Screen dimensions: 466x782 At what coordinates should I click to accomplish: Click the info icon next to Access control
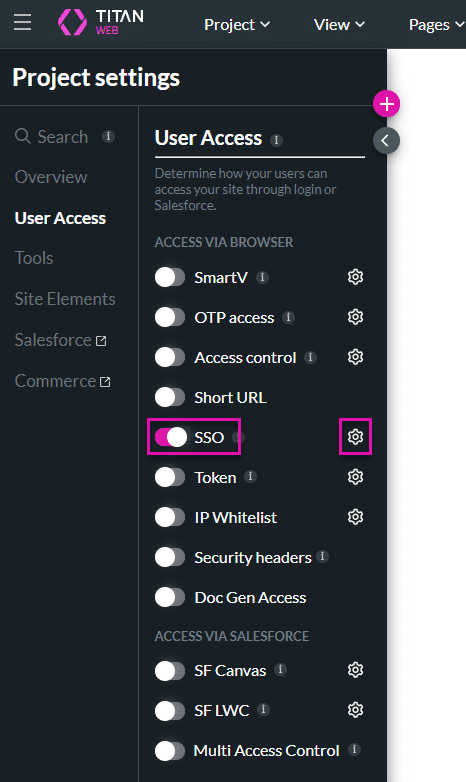click(310, 357)
